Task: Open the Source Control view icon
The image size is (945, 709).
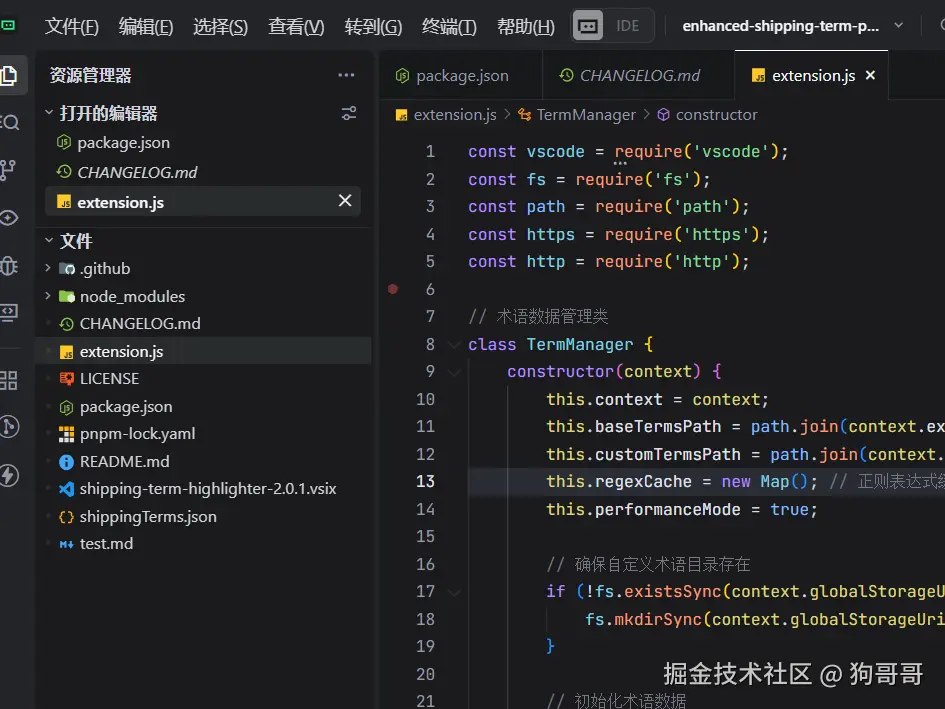Action: pos(8,170)
